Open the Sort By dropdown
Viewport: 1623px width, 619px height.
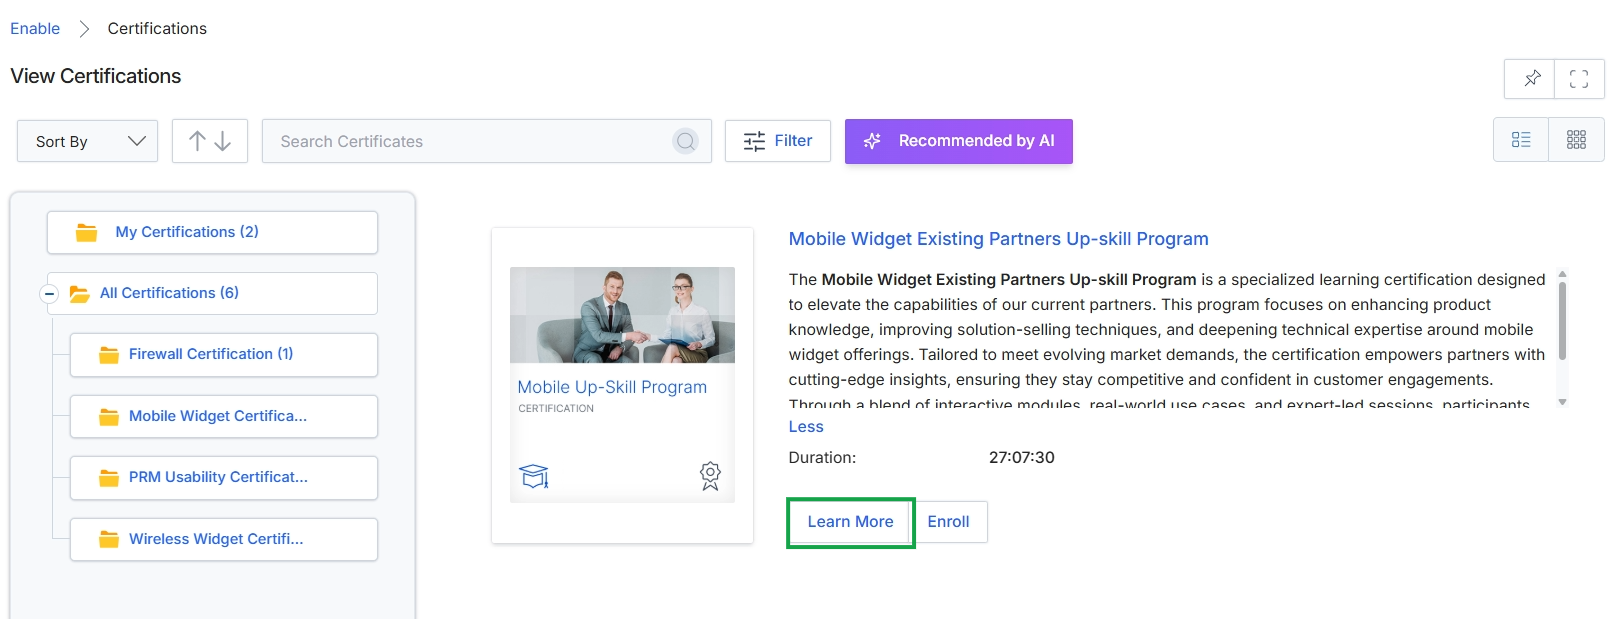pyautogui.click(x=88, y=141)
